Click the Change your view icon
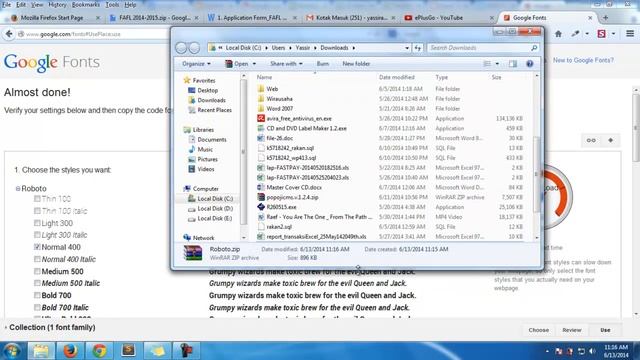 [x=487, y=64]
